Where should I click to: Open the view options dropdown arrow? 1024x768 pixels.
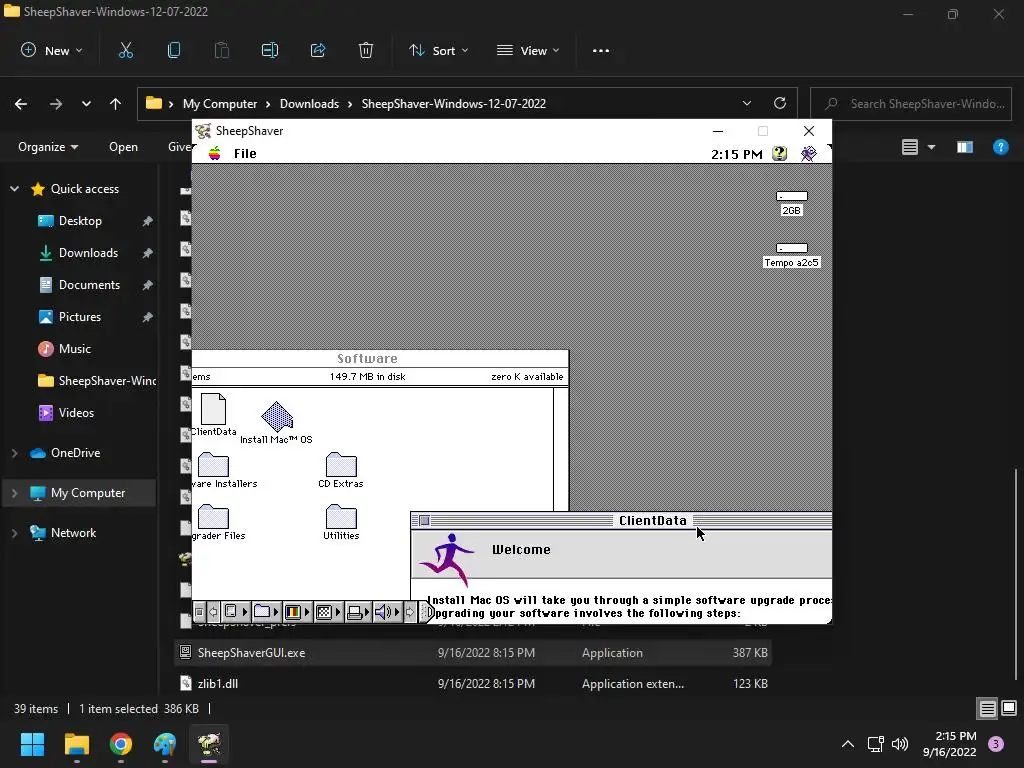coord(931,147)
